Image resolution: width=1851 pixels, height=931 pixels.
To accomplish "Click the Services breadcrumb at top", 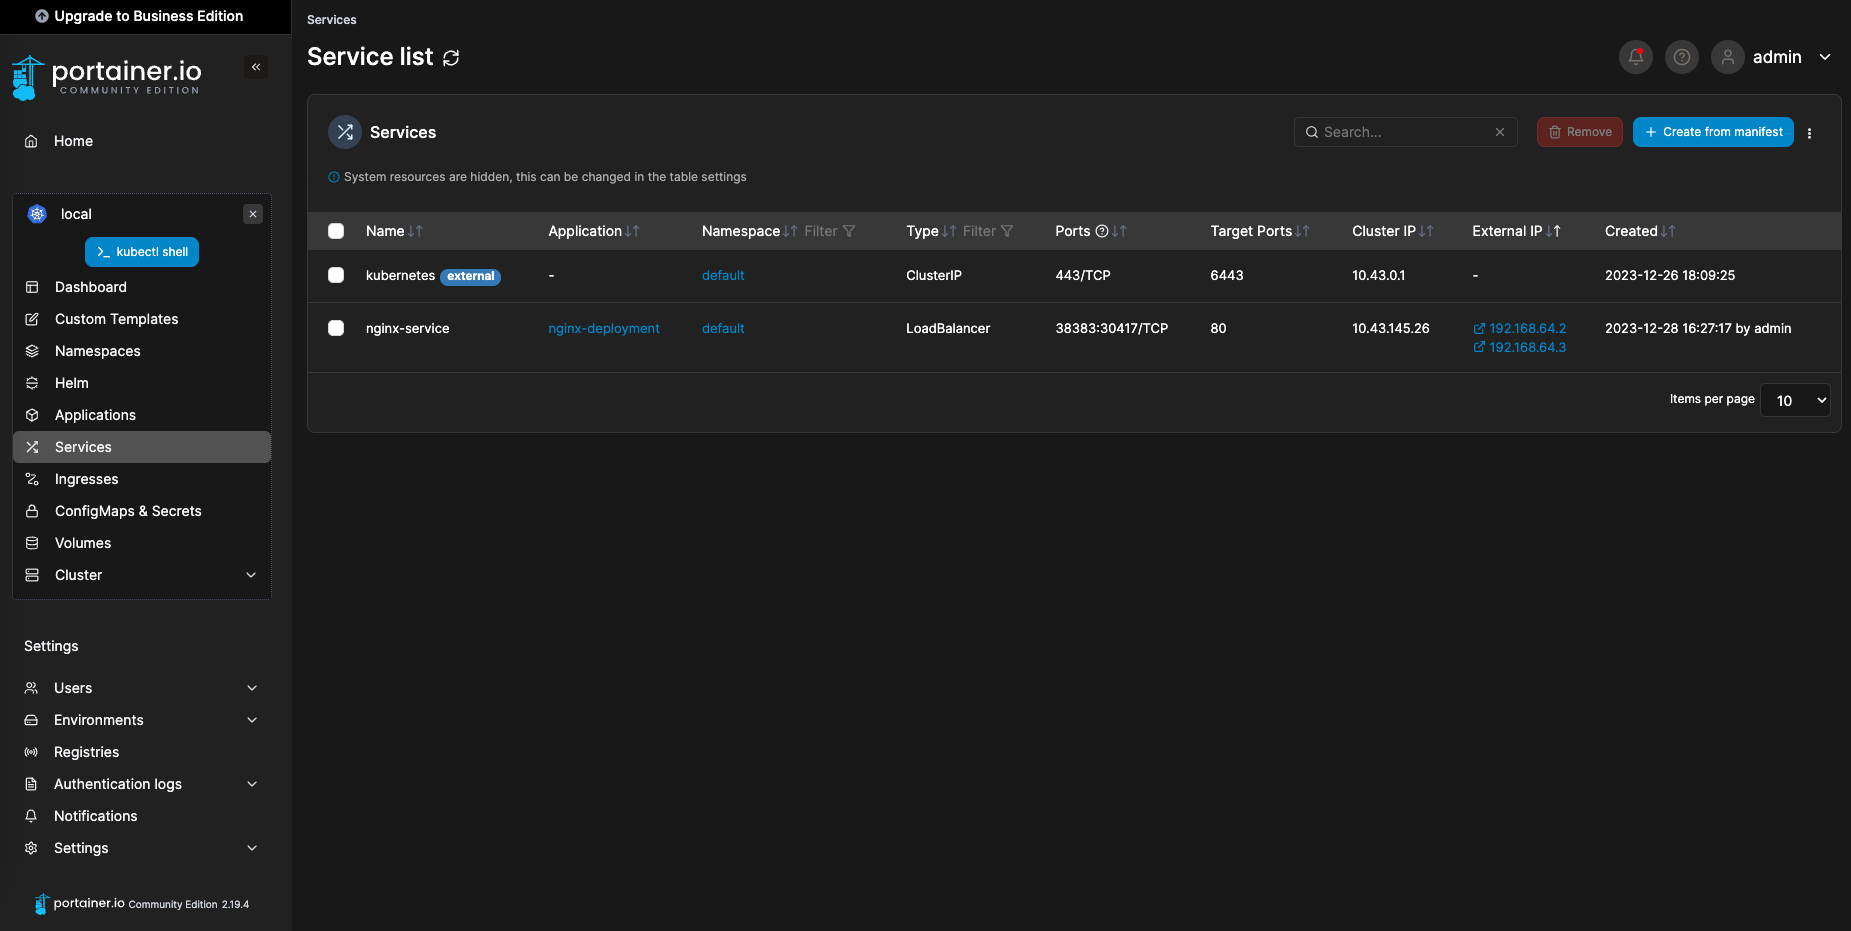I will 332,20.
